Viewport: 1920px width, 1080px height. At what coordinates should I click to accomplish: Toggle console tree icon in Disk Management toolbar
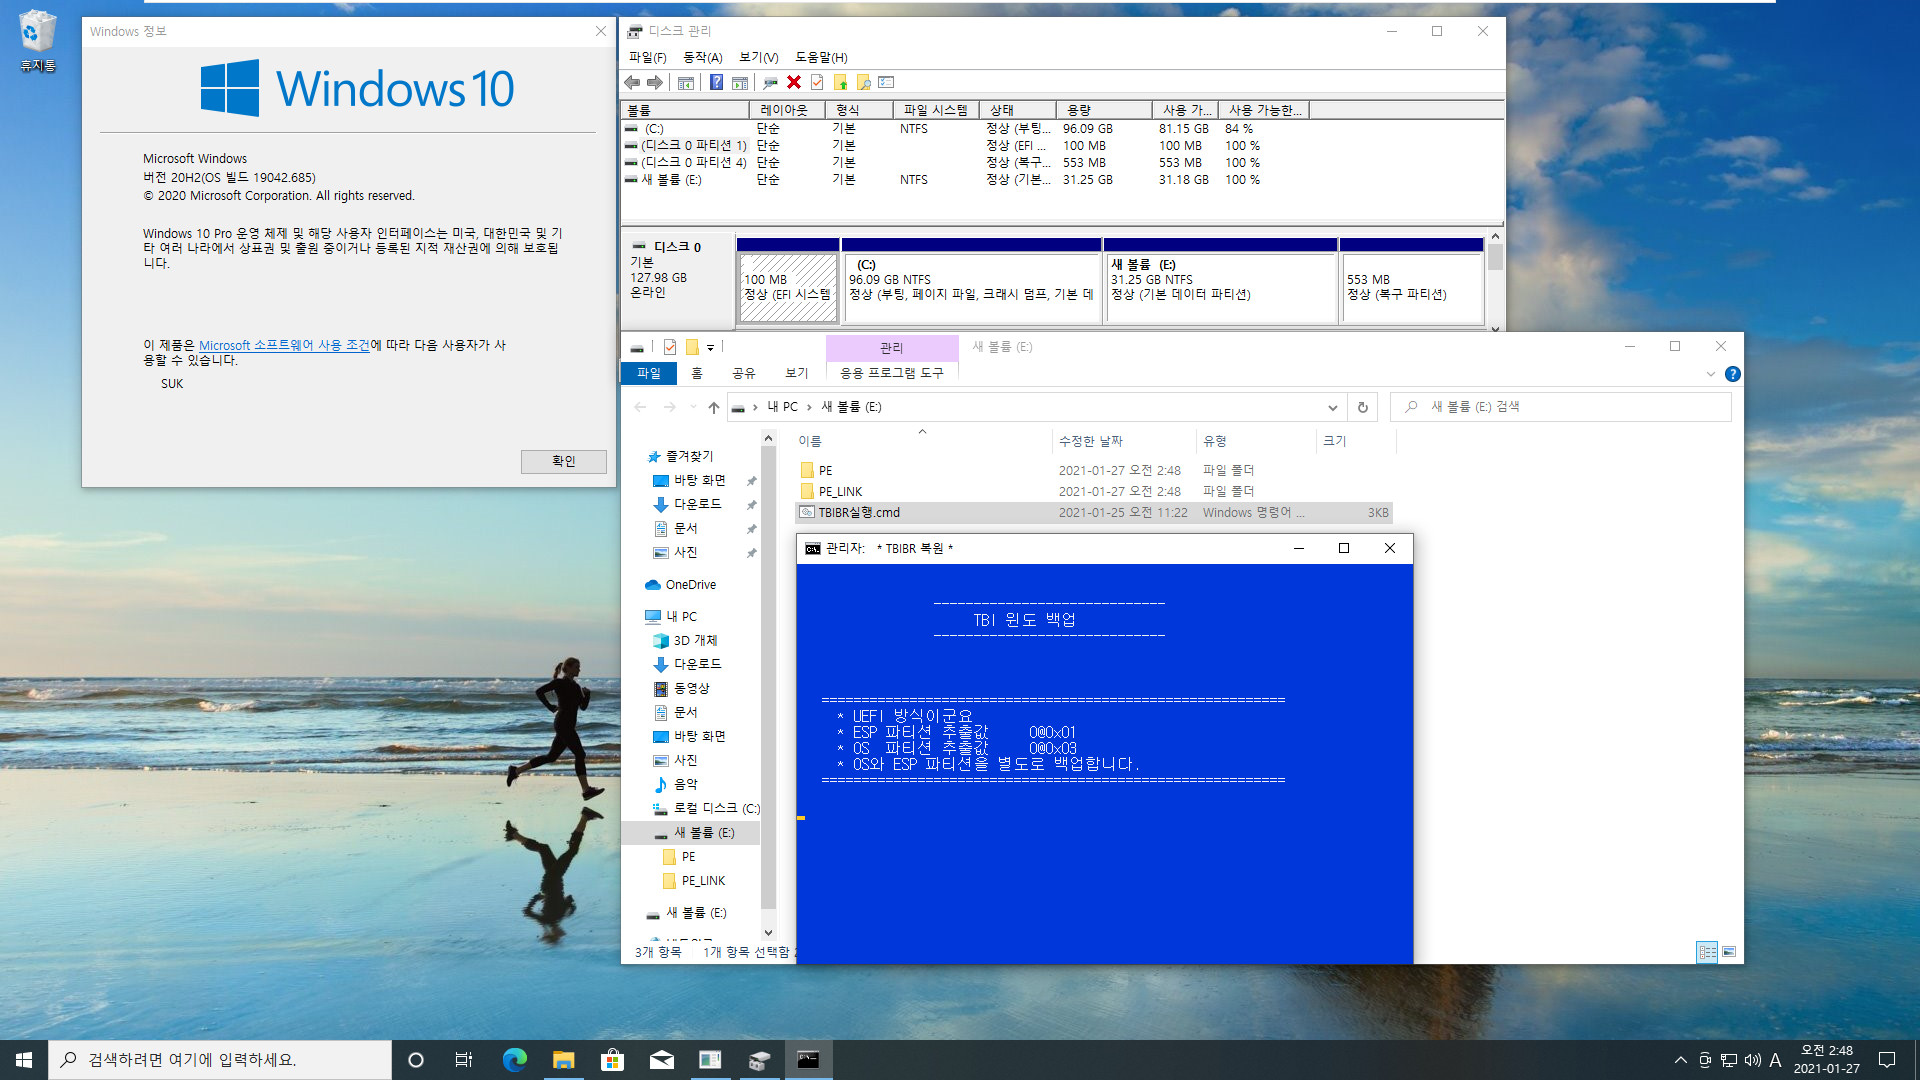click(x=686, y=83)
